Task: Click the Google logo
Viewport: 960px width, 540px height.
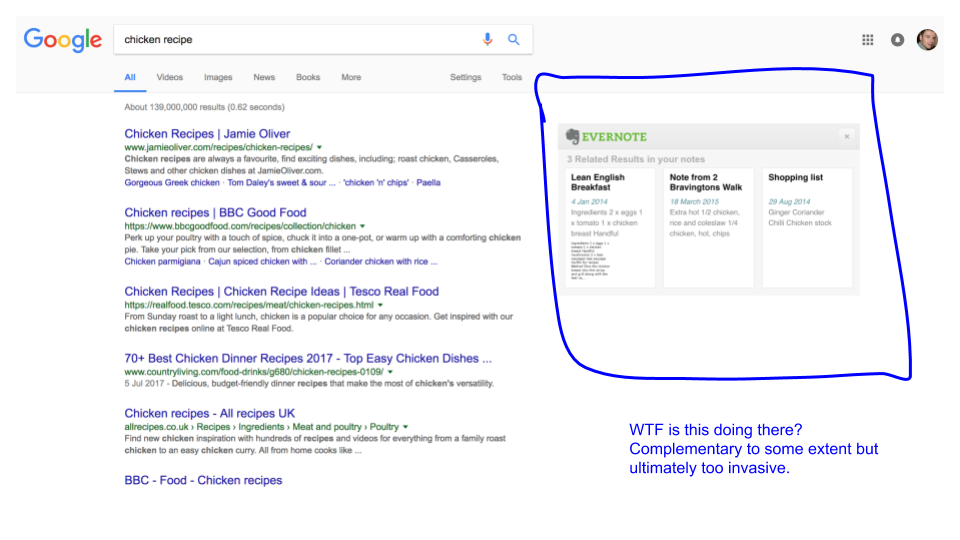Action: point(62,40)
